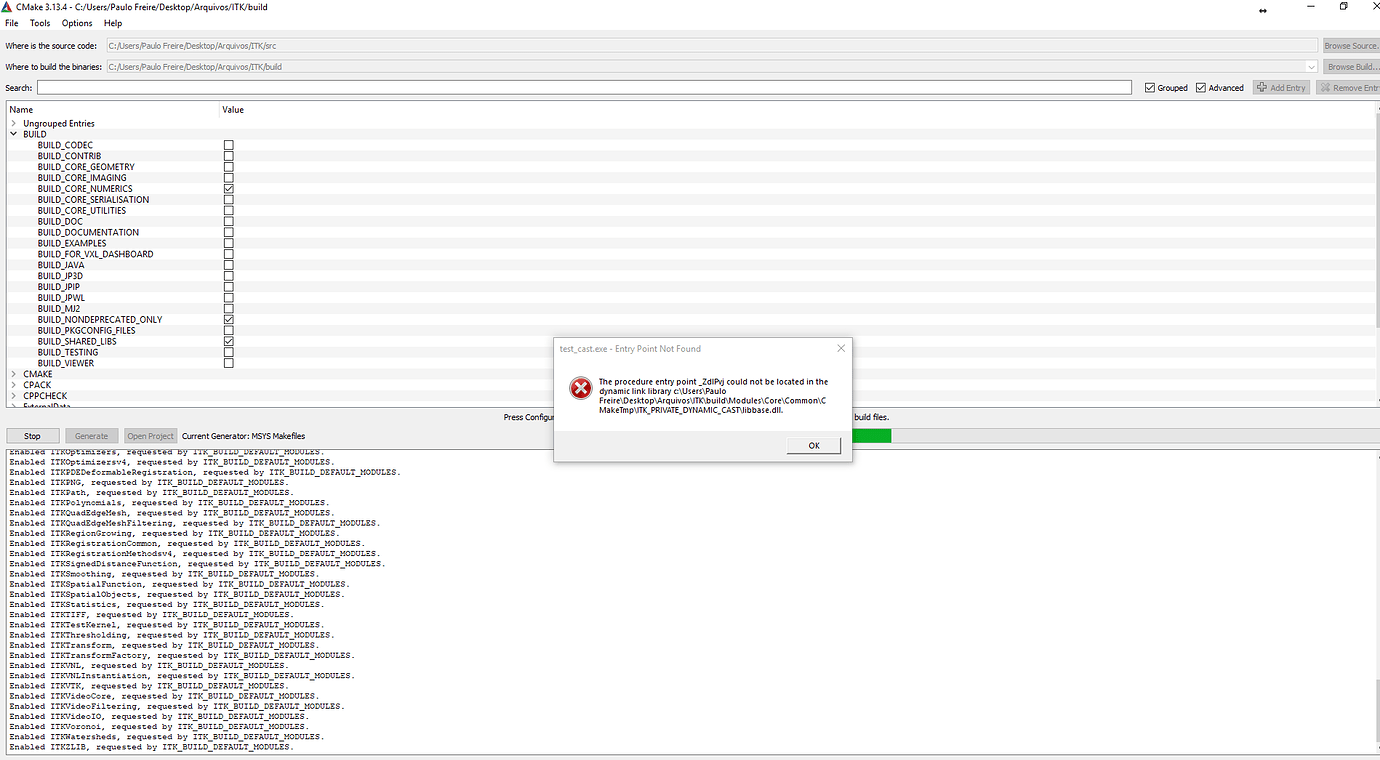Toggle the Grouped checkbox
Image resolution: width=1380 pixels, height=760 pixels.
(1151, 88)
